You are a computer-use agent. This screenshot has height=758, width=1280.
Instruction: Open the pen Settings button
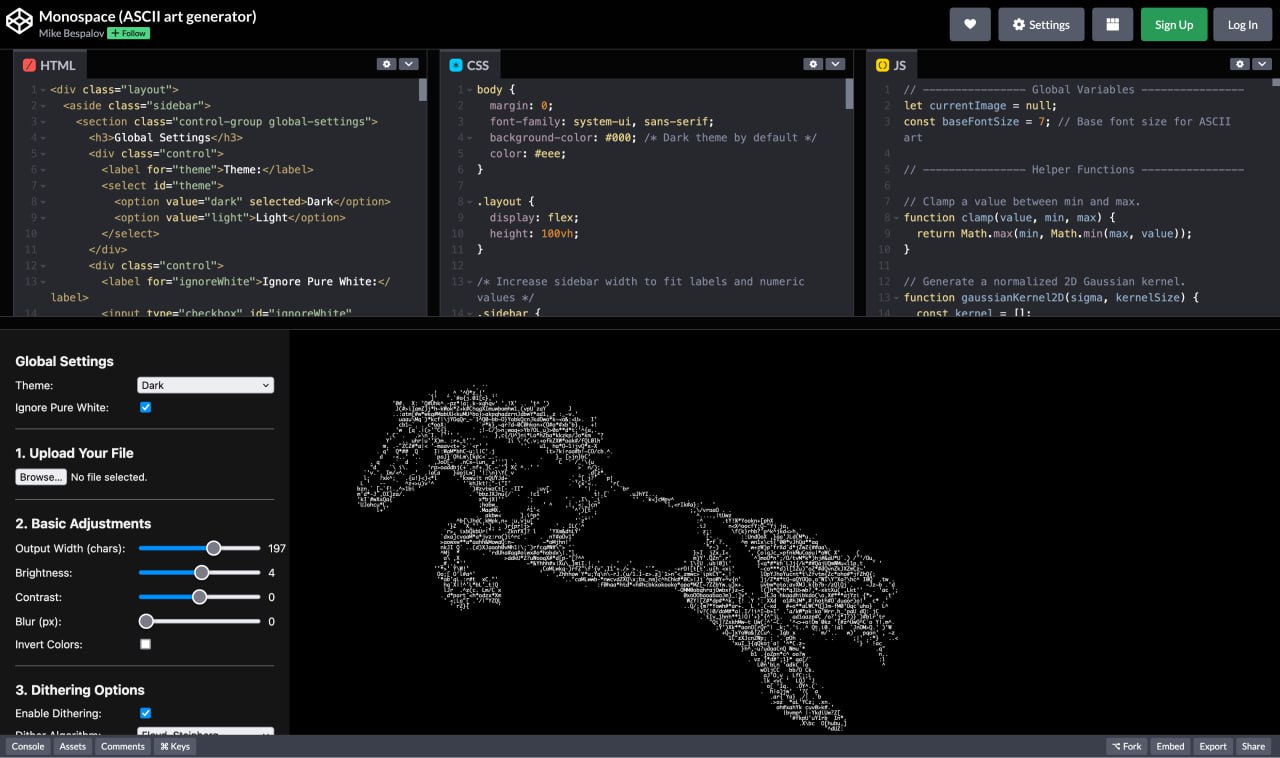pyautogui.click(x=1041, y=24)
